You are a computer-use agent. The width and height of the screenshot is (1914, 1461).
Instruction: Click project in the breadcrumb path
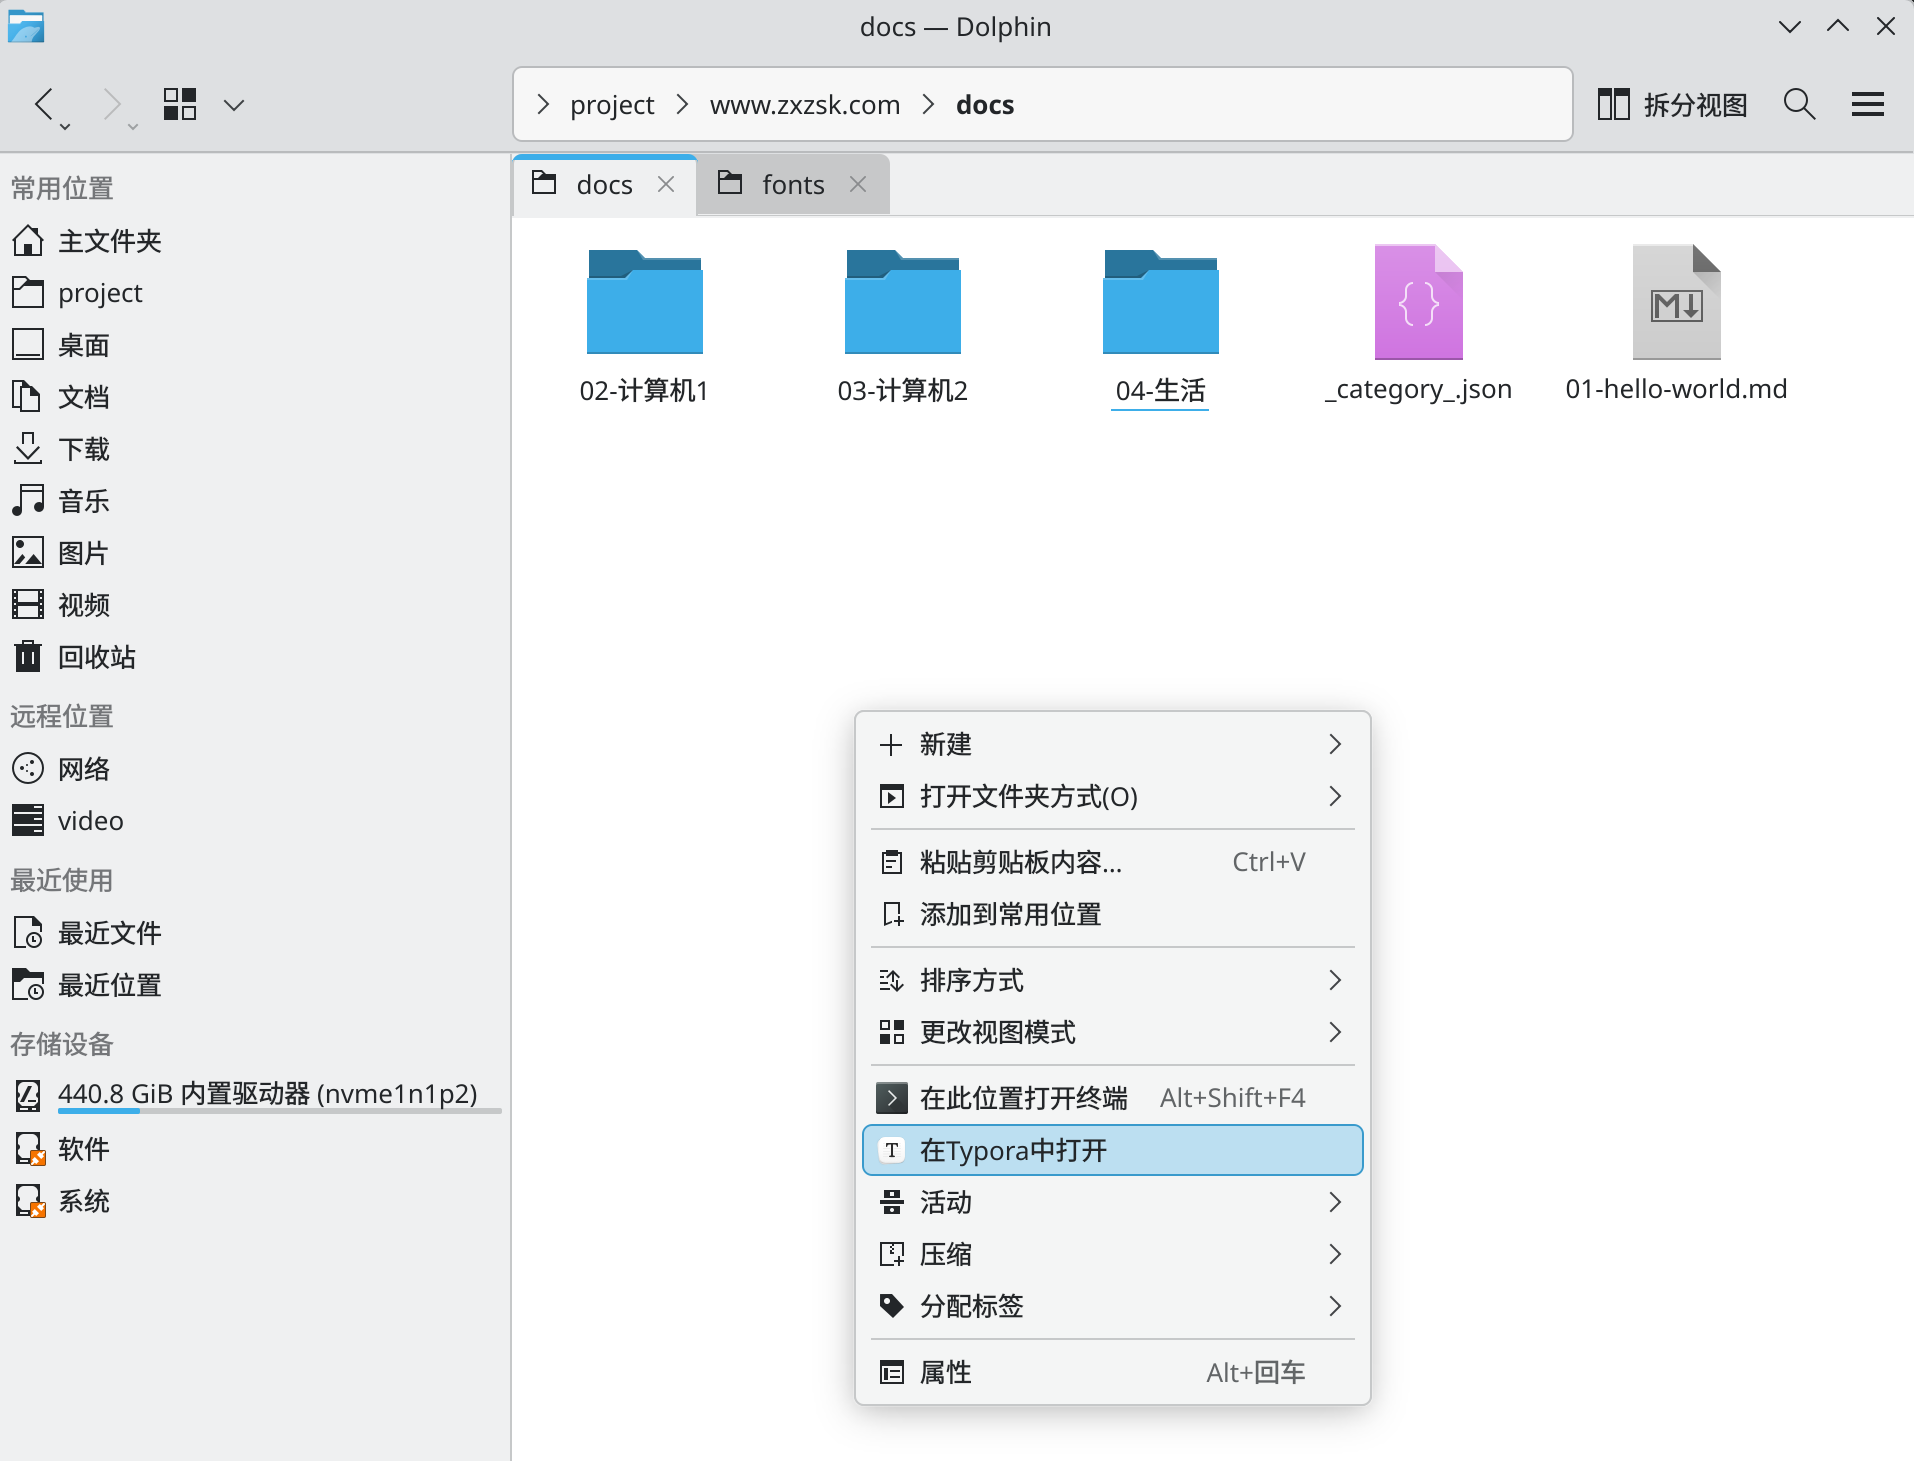(612, 105)
